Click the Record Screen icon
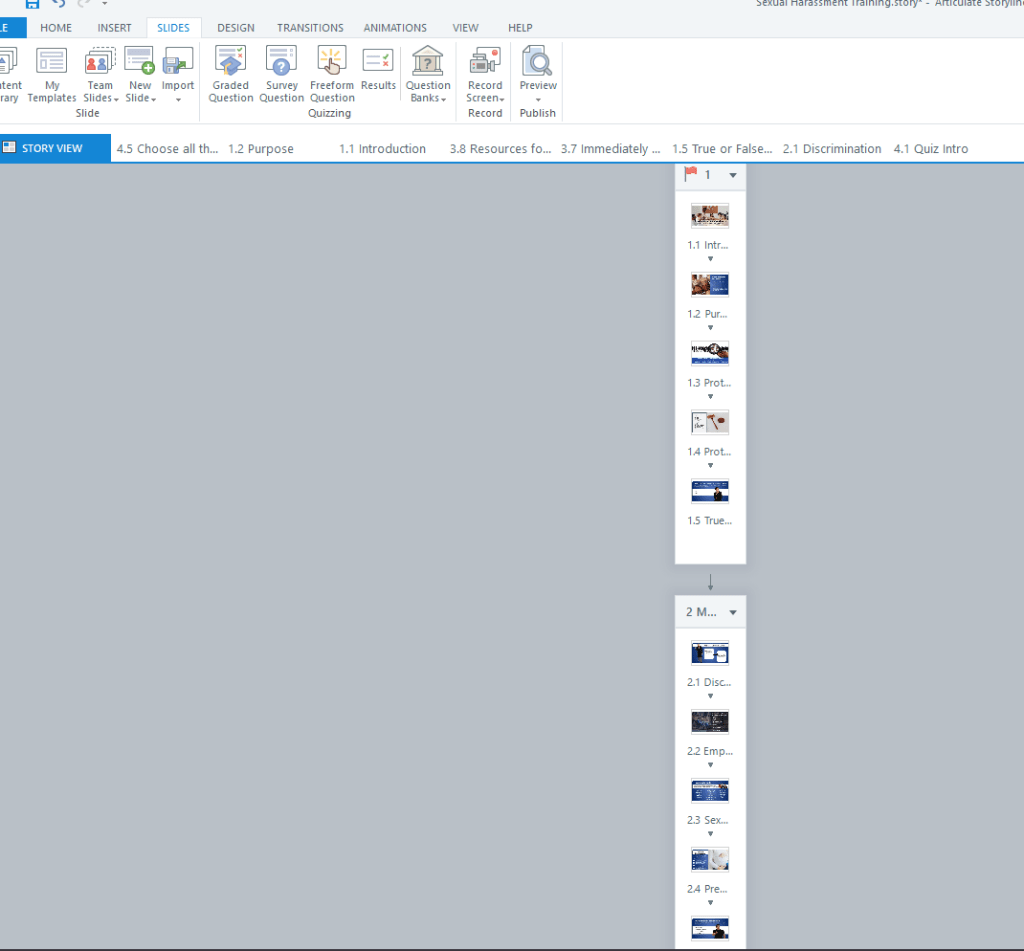Viewport: 1024px width, 951px height. (485, 63)
